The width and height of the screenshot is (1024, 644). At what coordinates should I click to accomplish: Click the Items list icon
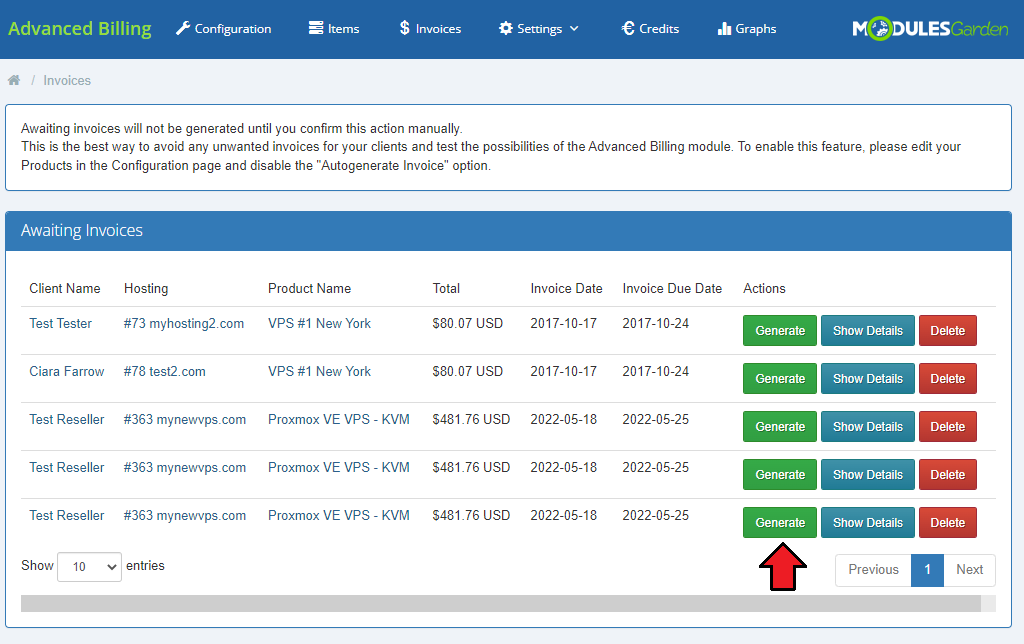coord(316,28)
